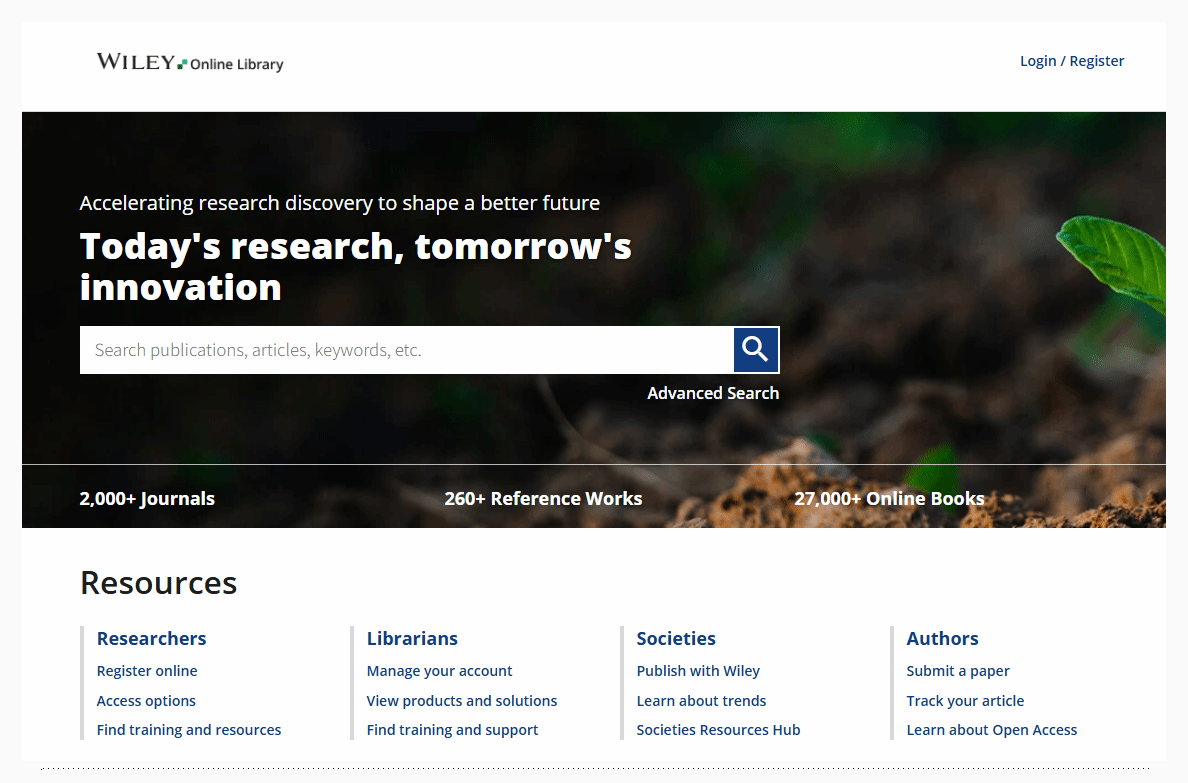Browse the 27,000+ Online Books link

(x=889, y=498)
